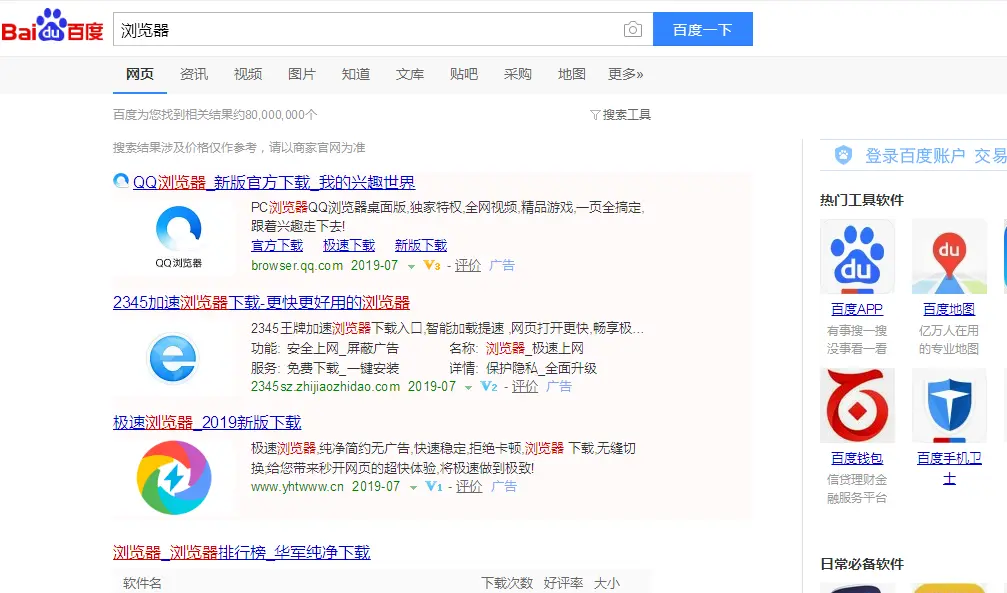The height and width of the screenshot is (593, 1007).
Task: Switch to the 贴吧 tab
Action: pyautogui.click(x=463, y=74)
